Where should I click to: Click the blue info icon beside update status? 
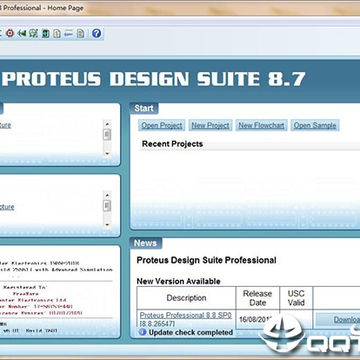point(143,332)
